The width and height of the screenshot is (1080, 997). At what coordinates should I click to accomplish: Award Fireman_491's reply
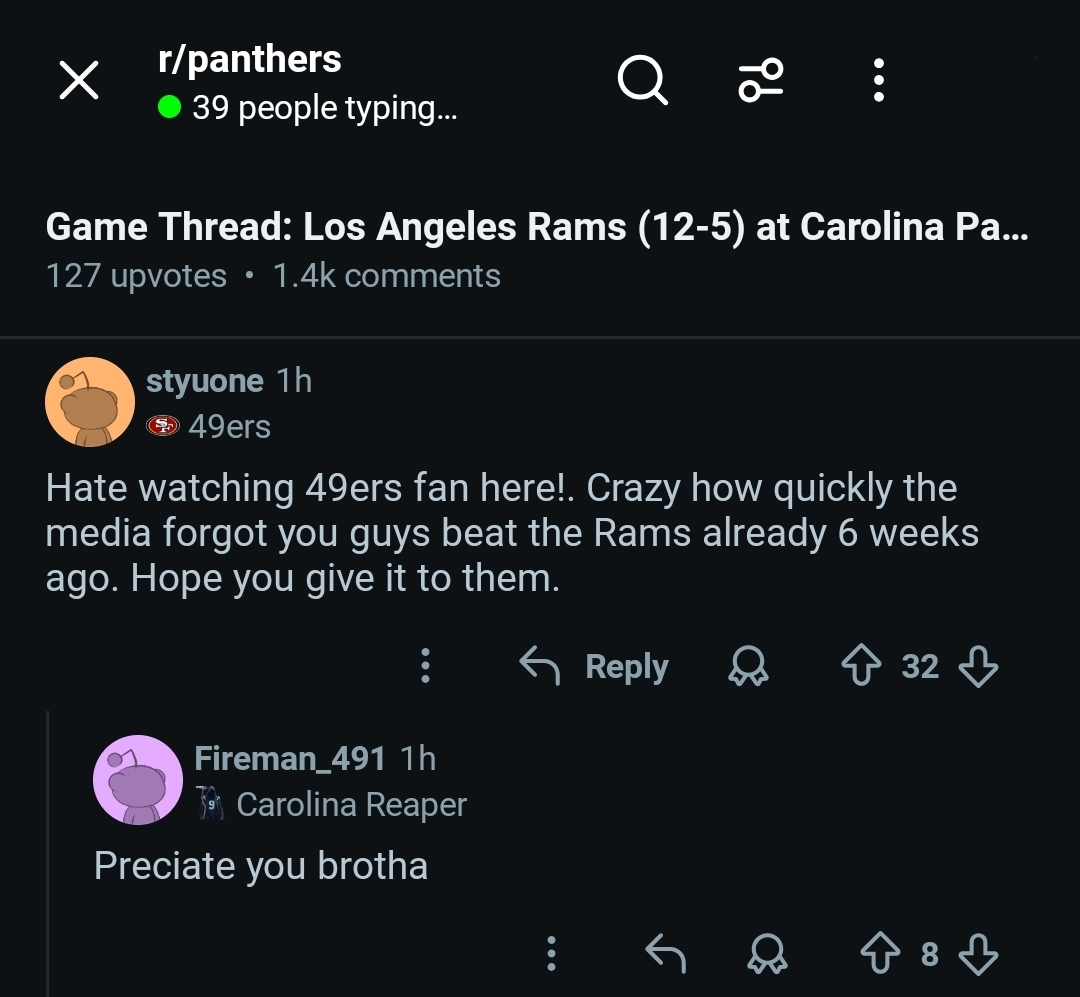coord(767,954)
